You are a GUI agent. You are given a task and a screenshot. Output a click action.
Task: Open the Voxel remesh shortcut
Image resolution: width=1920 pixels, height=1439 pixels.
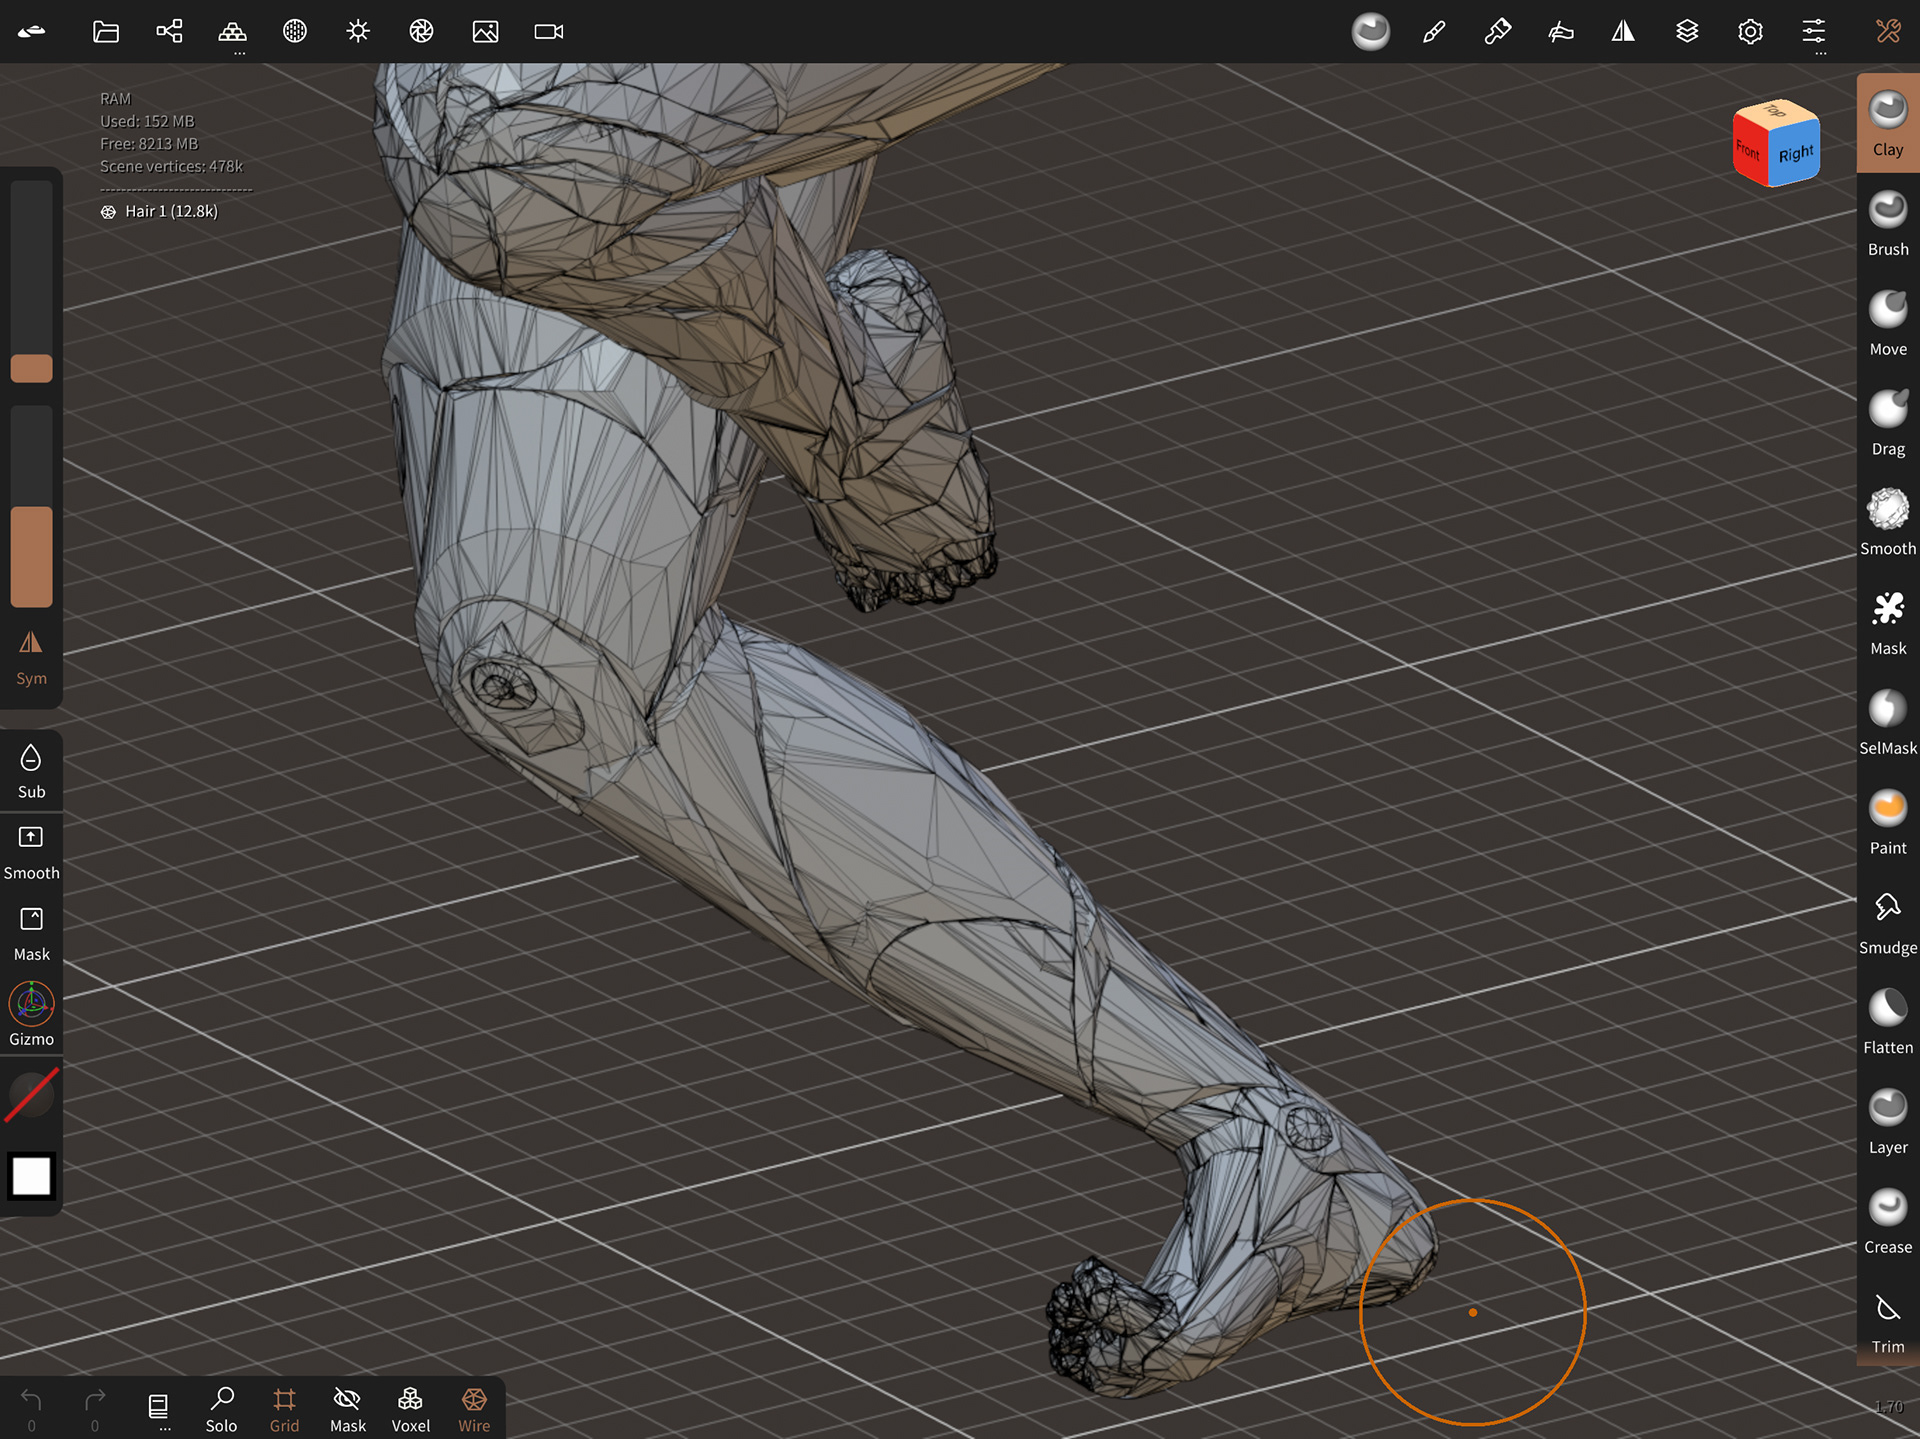(410, 1410)
